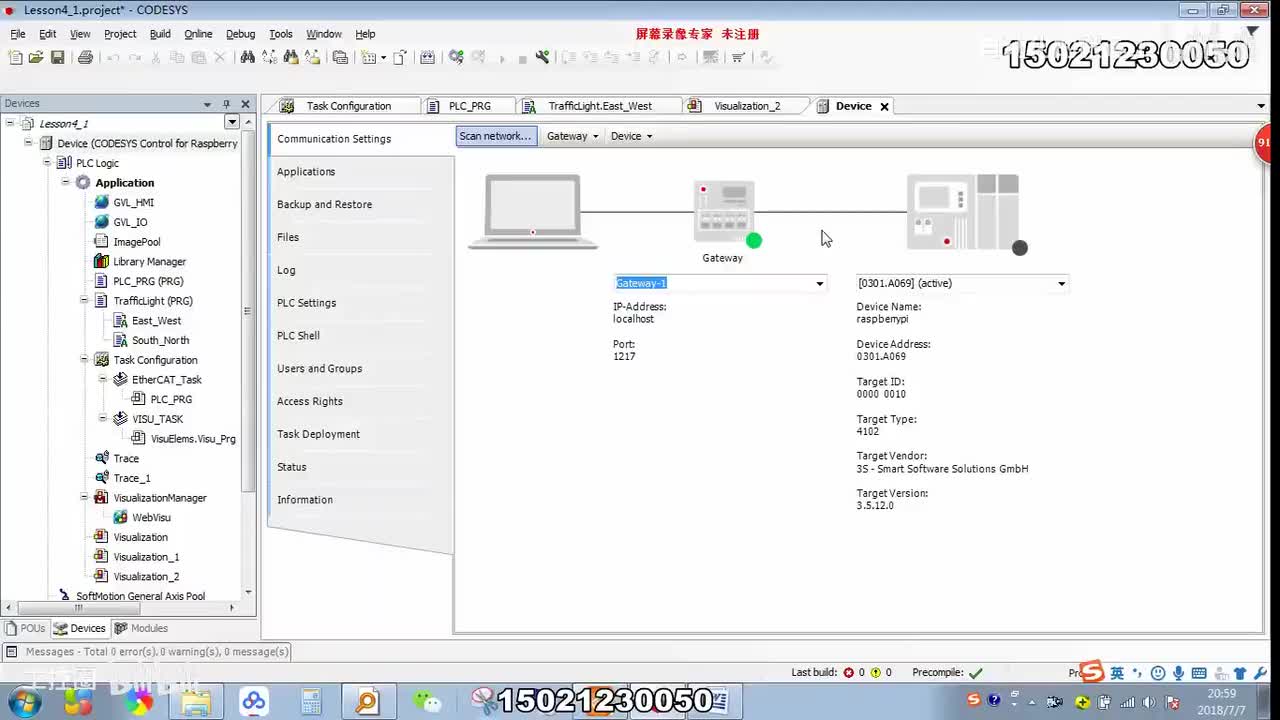The height and width of the screenshot is (720, 1280).
Task: Open the Tools menu
Action: pos(281,34)
